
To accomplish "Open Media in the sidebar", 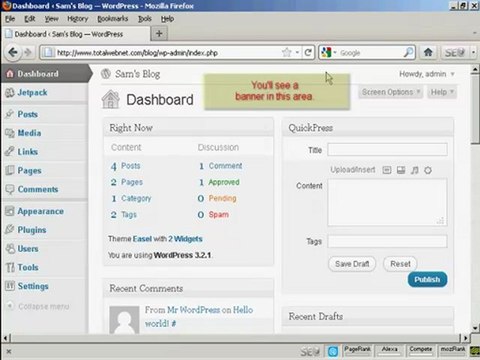I will 29,133.
